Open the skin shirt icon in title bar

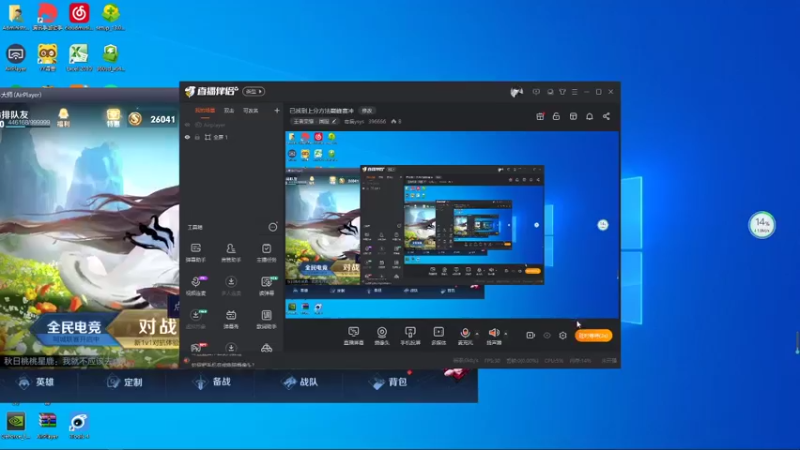coord(562,92)
